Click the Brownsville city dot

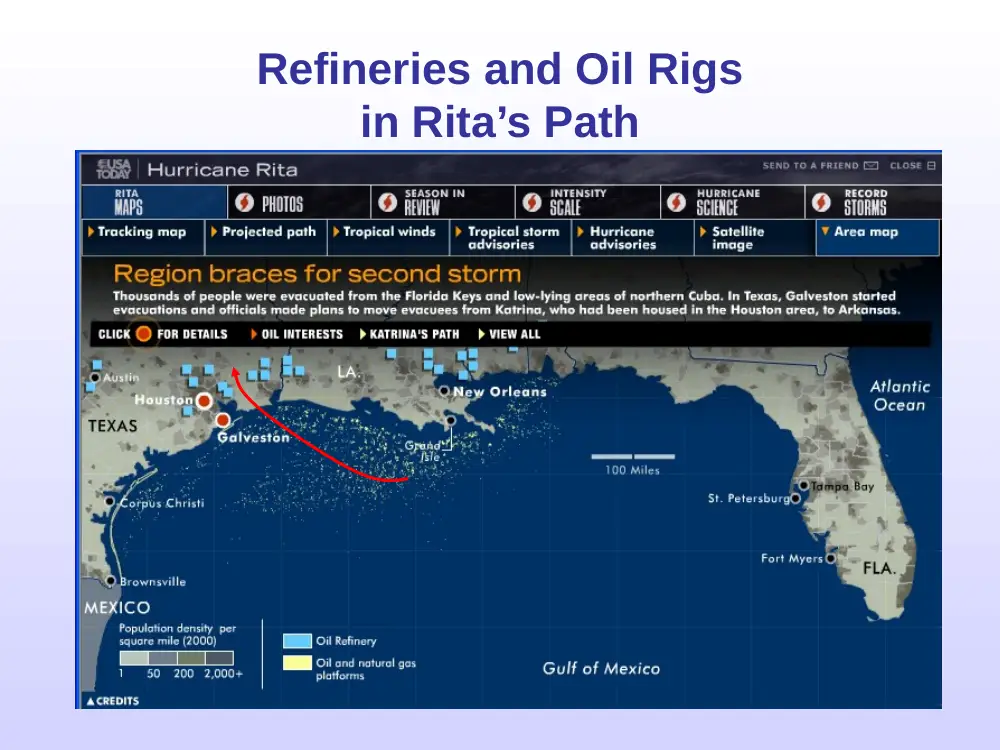pyautogui.click(x=111, y=580)
